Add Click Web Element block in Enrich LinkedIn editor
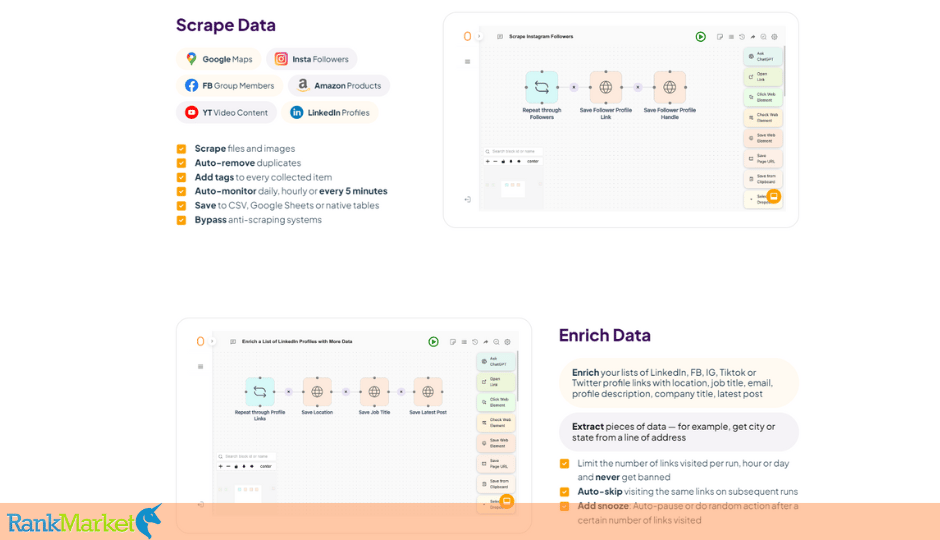The width and height of the screenshot is (940, 540). coord(496,402)
